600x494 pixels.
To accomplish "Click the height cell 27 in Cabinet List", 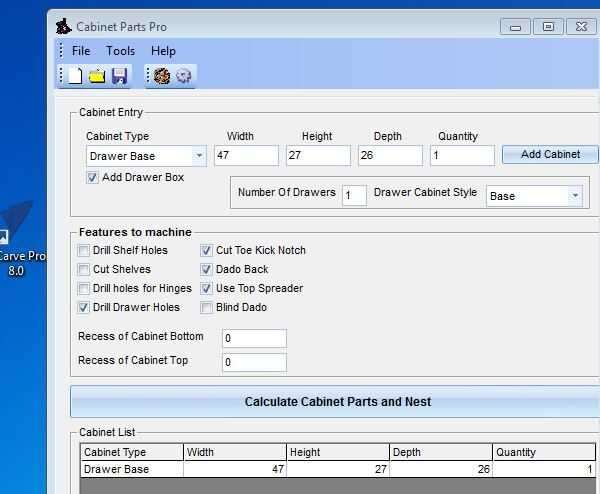I will 338,469.
